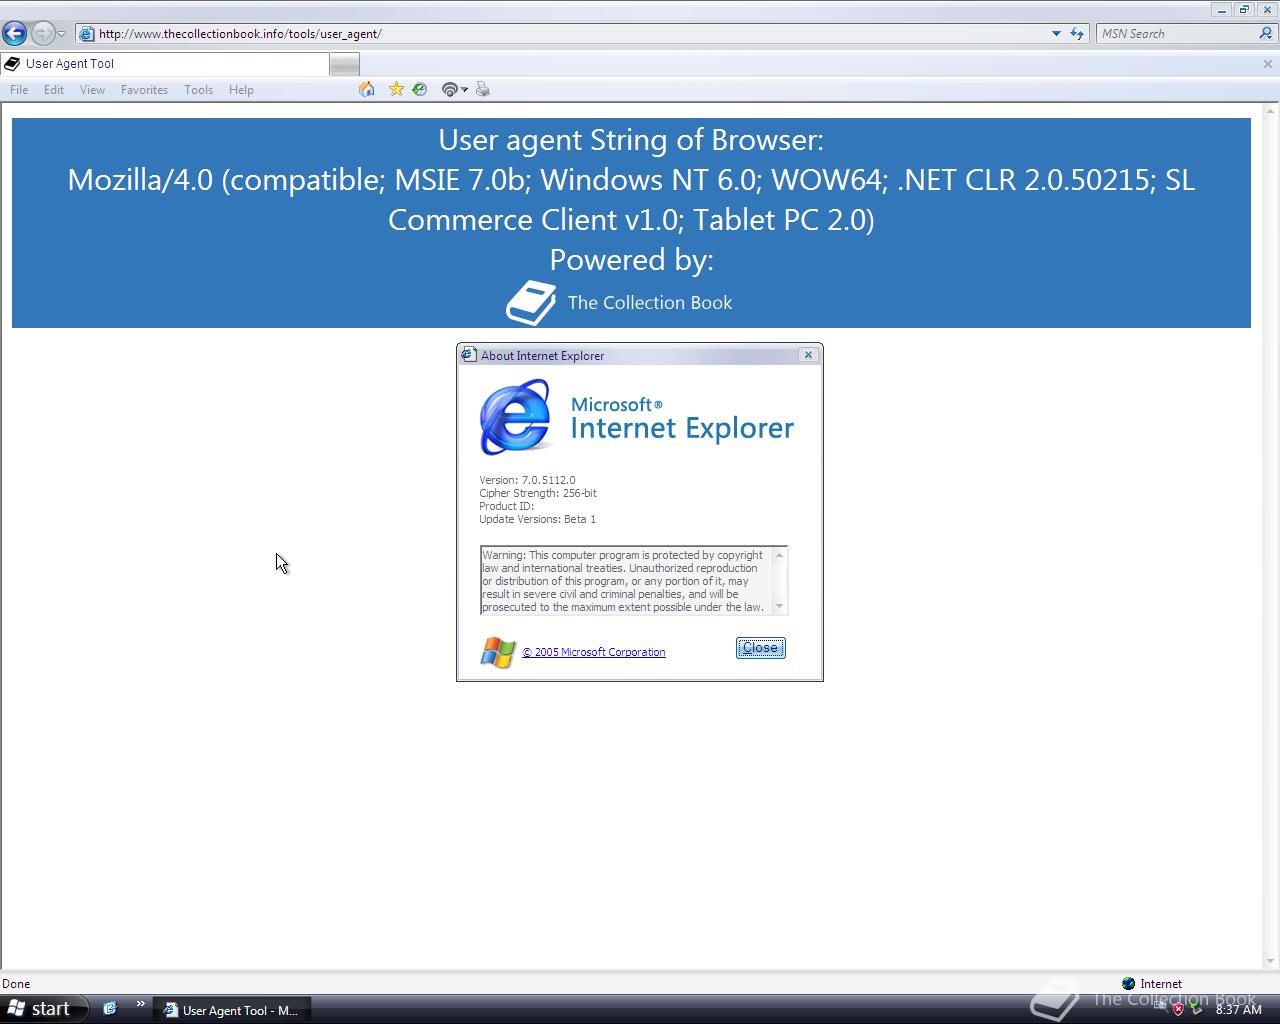1280x1024 pixels.
Task: Open the Favorites menu
Action: (x=144, y=89)
